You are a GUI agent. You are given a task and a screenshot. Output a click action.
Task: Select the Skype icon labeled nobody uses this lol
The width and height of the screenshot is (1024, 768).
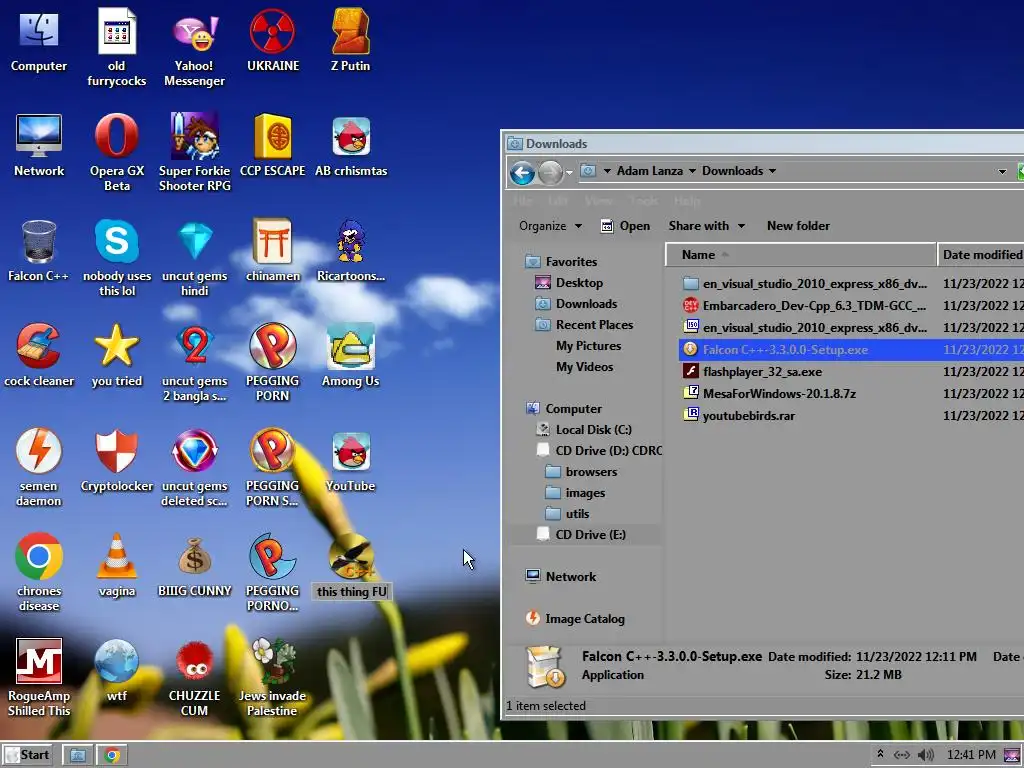tap(117, 259)
